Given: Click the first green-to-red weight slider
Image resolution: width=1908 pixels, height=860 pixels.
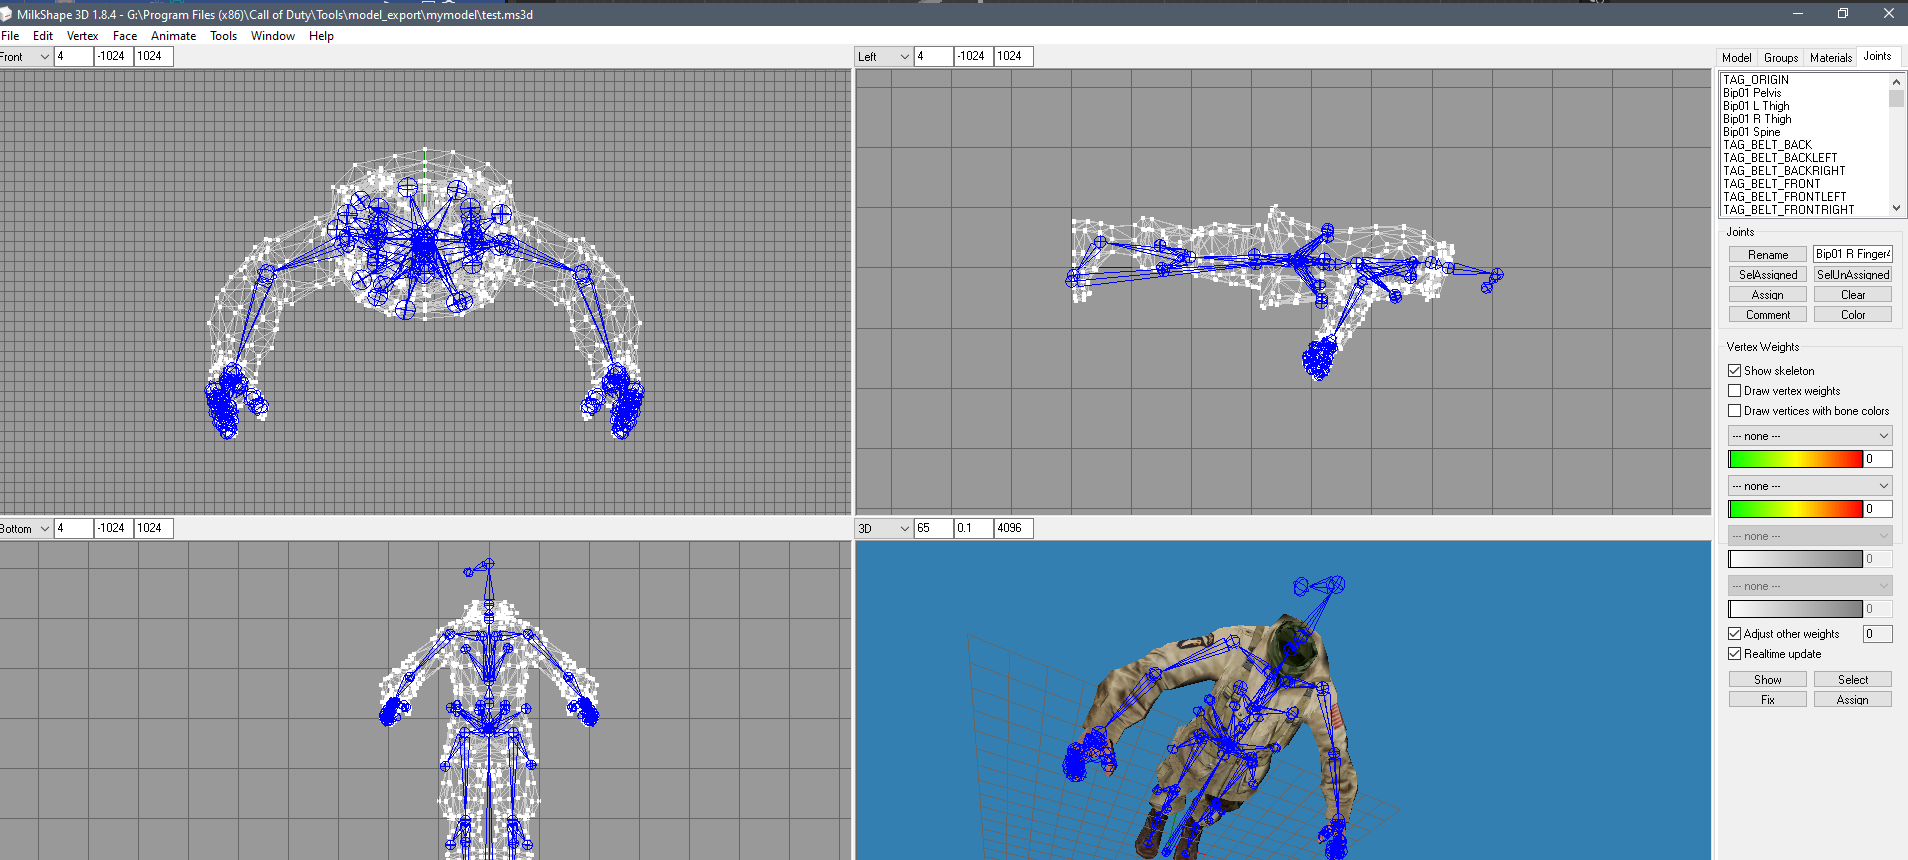Looking at the screenshot, I should pos(1795,459).
